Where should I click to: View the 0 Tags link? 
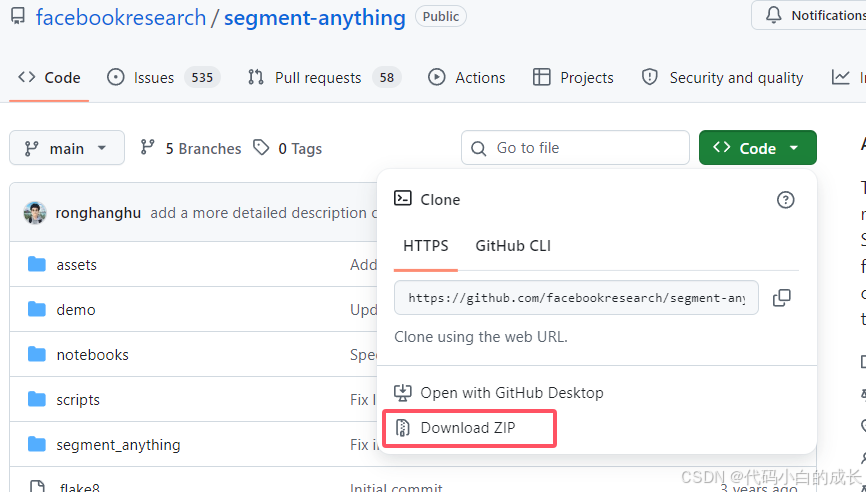pyautogui.click(x=287, y=148)
